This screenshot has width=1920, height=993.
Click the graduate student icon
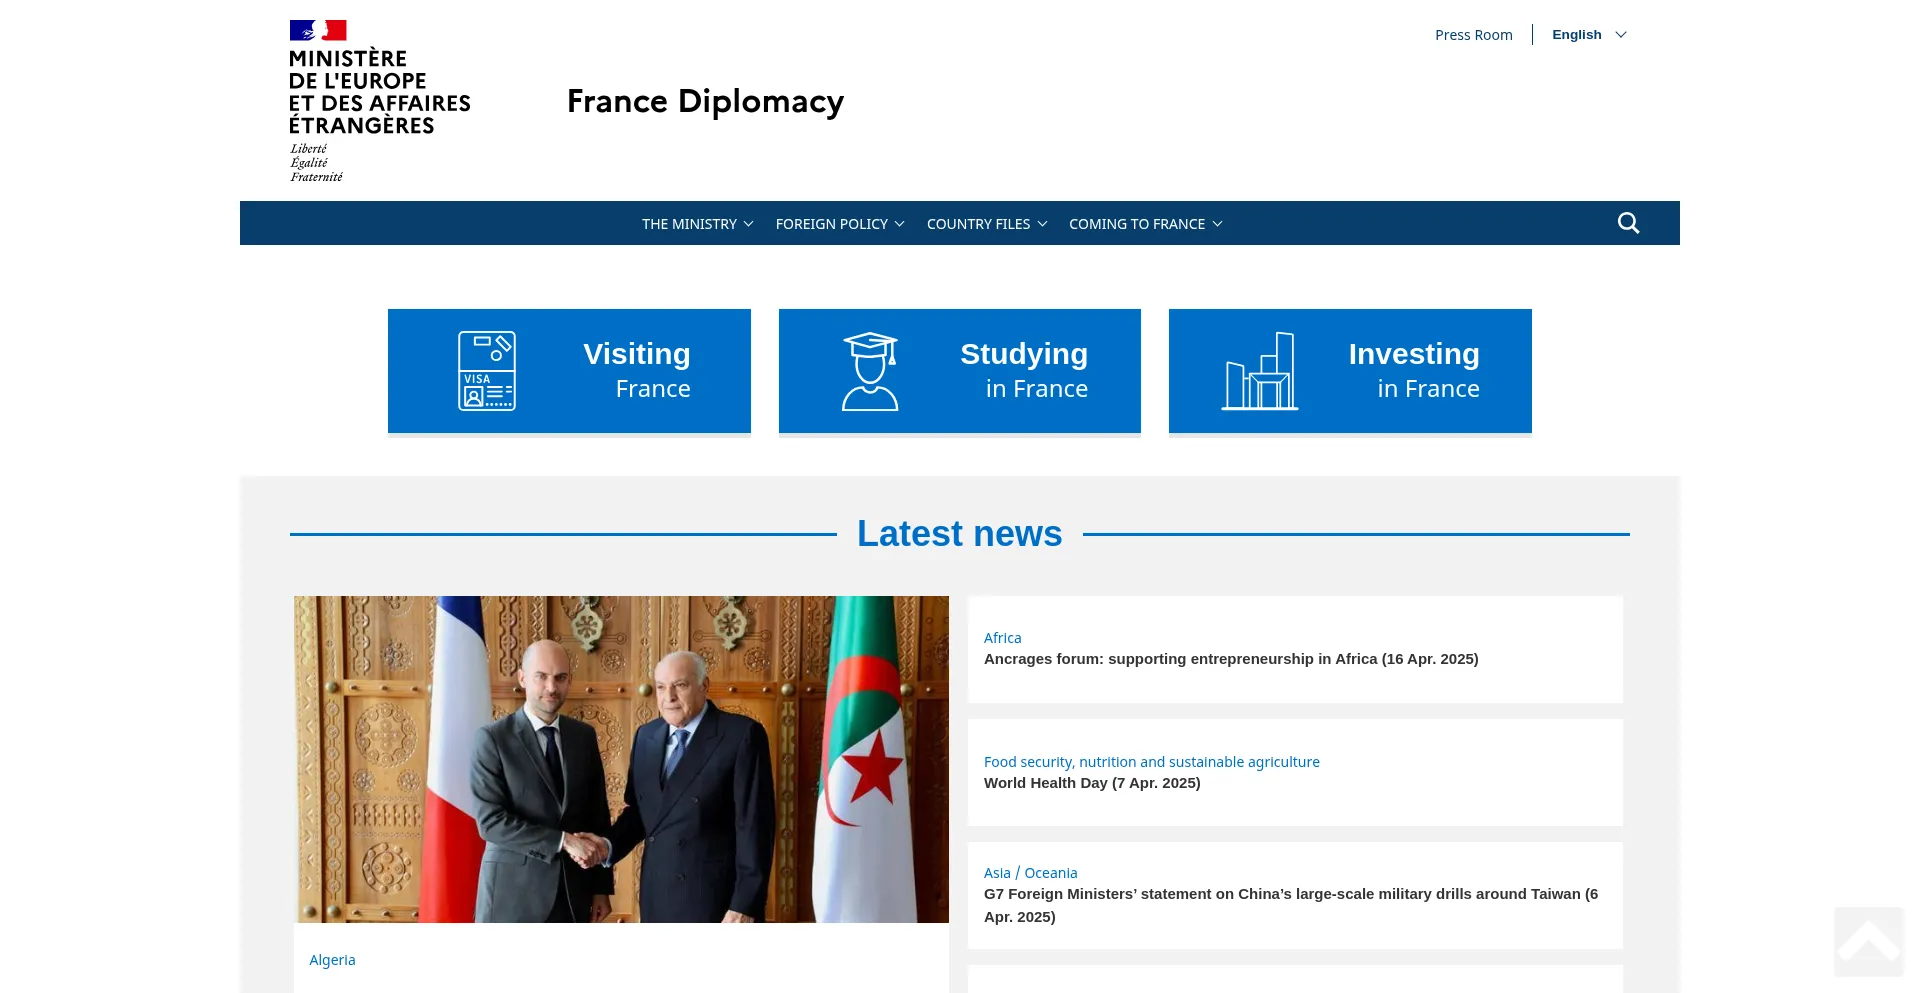(870, 371)
